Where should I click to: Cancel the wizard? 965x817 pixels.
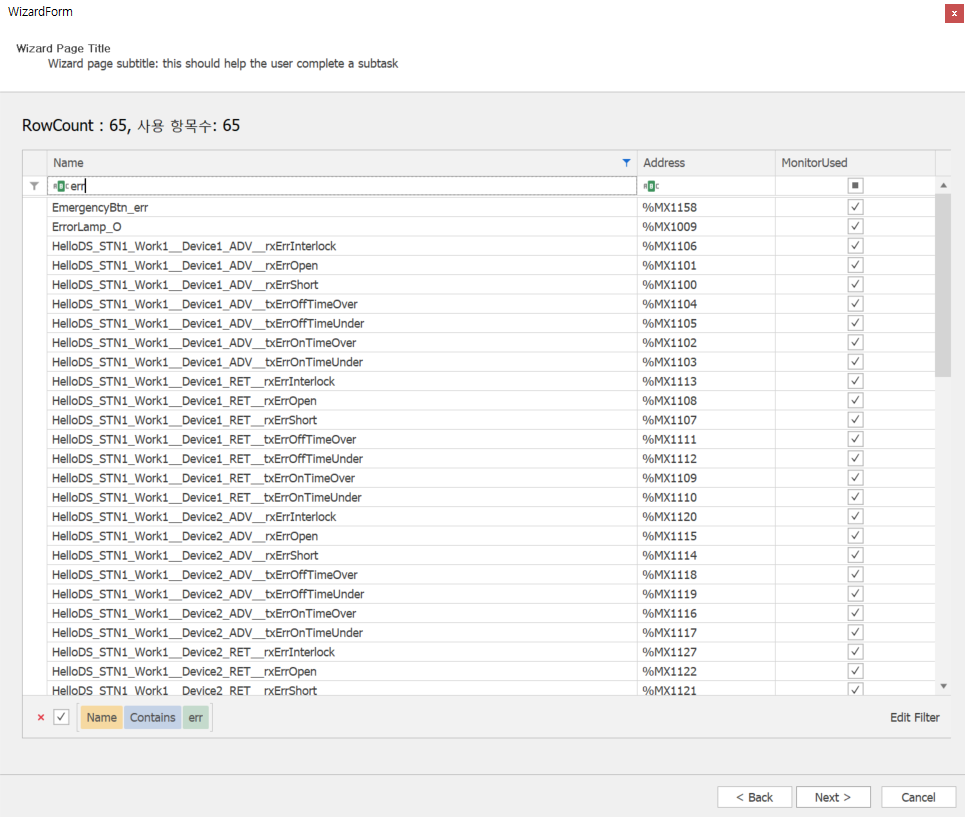pyautogui.click(x=918, y=797)
